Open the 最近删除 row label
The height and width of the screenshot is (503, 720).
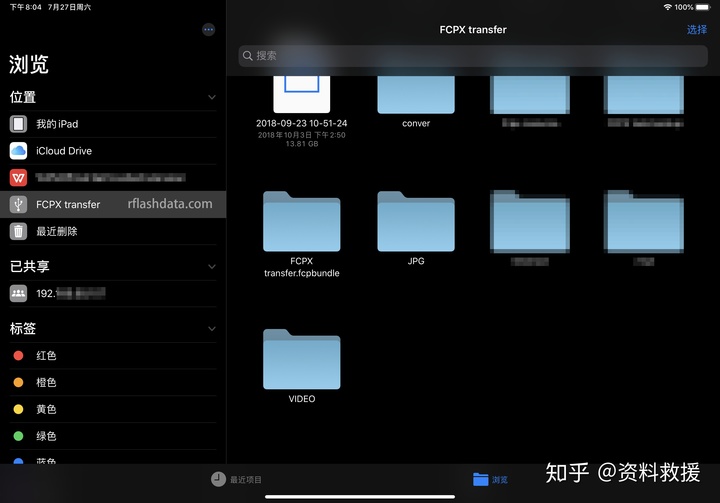pyautogui.click(x=56, y=231)
